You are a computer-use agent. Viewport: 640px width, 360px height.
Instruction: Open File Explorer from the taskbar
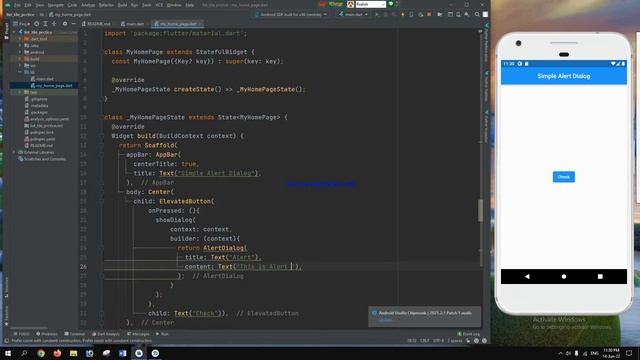point(73,353)
